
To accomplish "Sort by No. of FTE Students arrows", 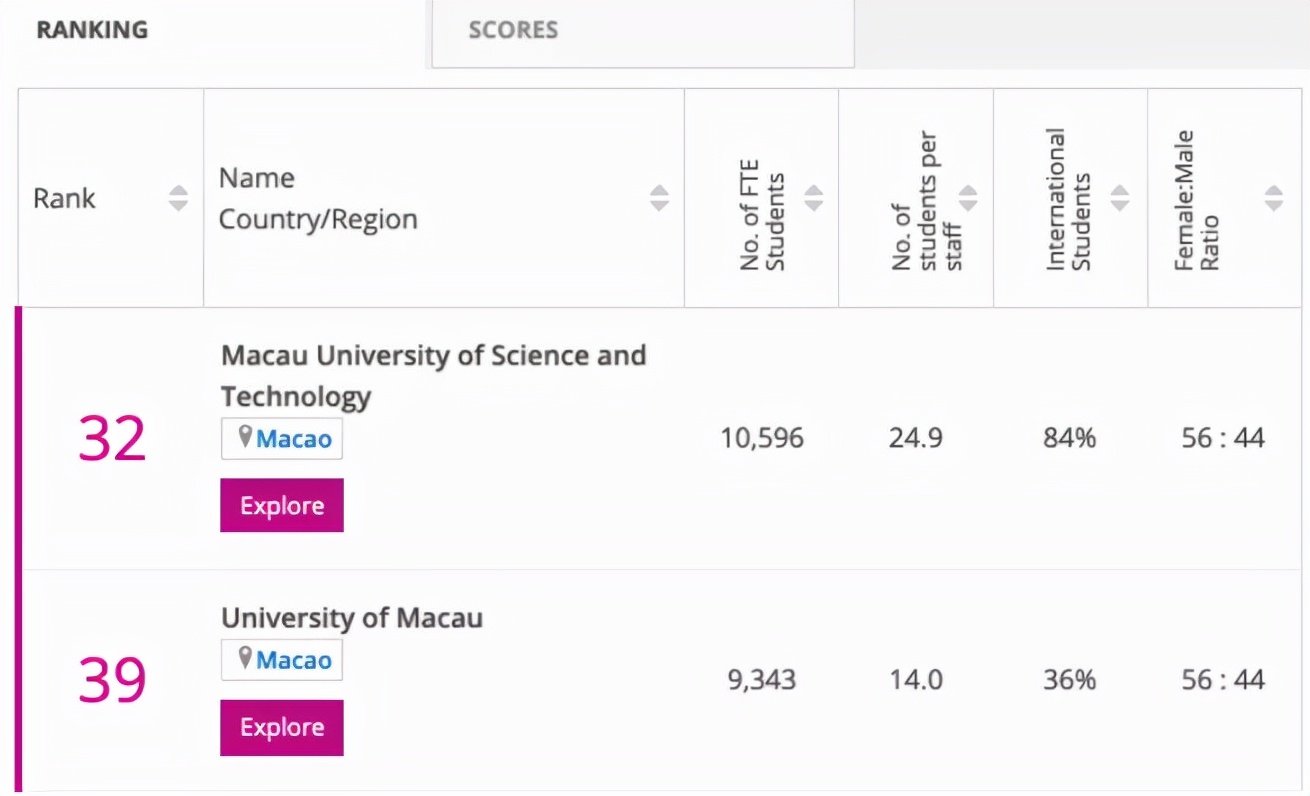I will [x=814, y=198].
